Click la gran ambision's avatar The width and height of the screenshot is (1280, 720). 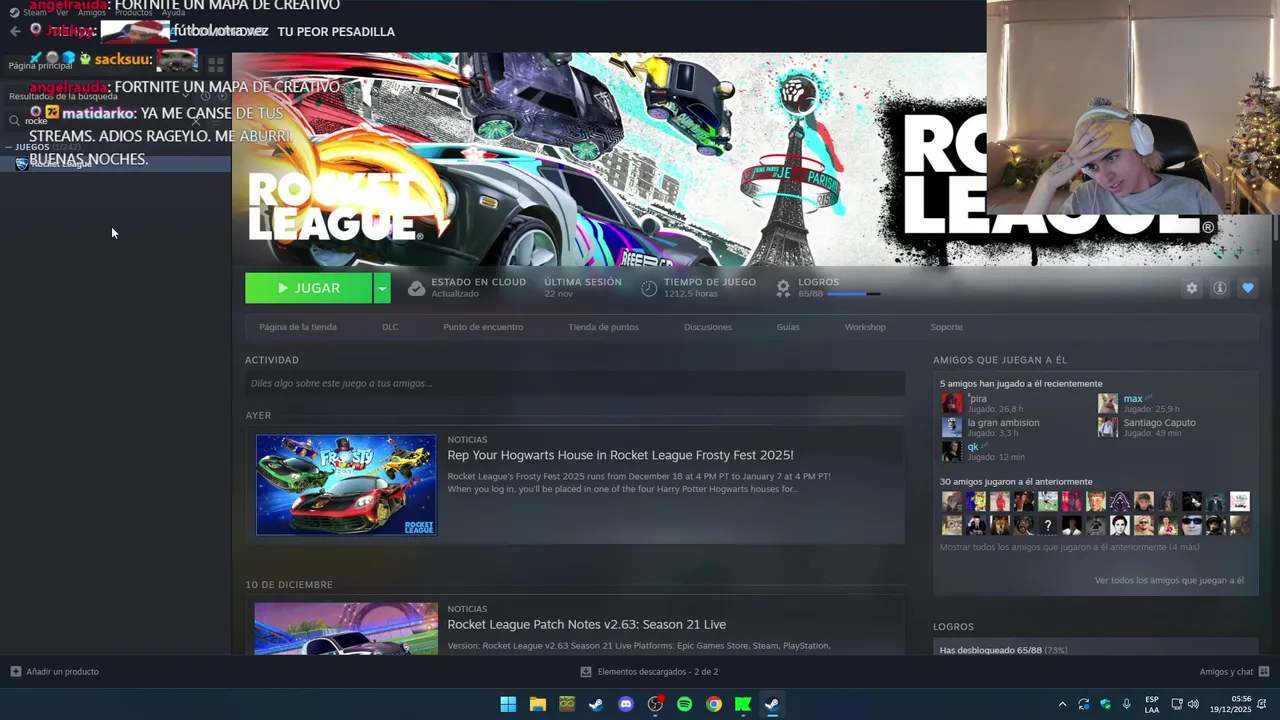[x=951, y=427]
